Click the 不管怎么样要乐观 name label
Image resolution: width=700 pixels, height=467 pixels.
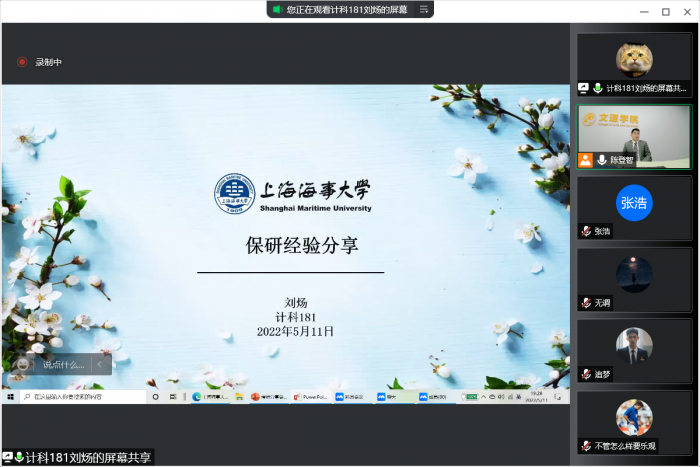tap(625, 446)
